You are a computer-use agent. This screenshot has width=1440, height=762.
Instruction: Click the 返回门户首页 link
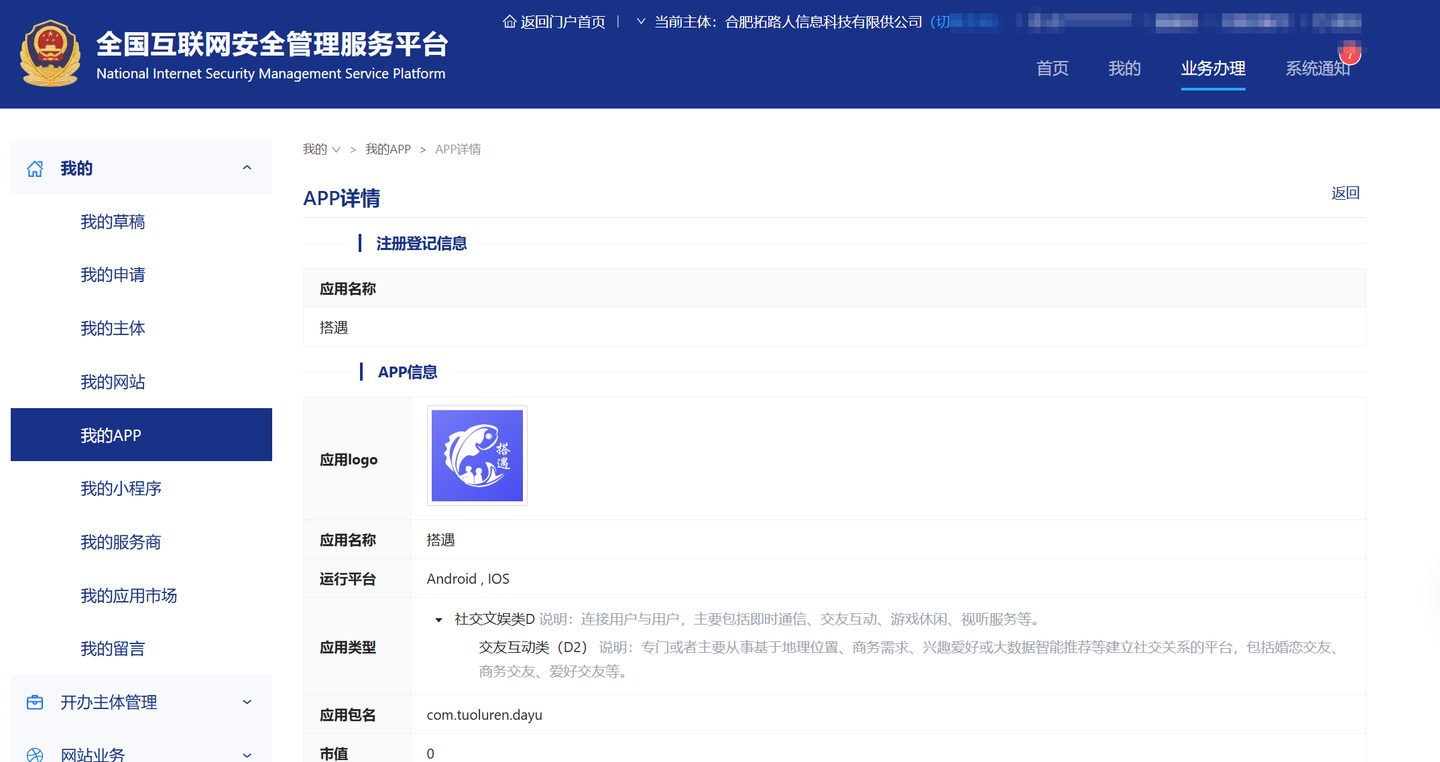click(563, 22)
